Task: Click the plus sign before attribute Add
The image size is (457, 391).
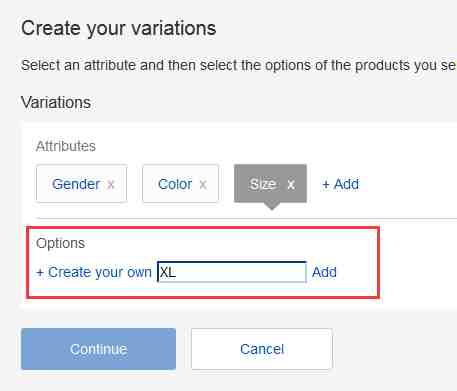Action: pyautogui.click(x=326, y=184)
